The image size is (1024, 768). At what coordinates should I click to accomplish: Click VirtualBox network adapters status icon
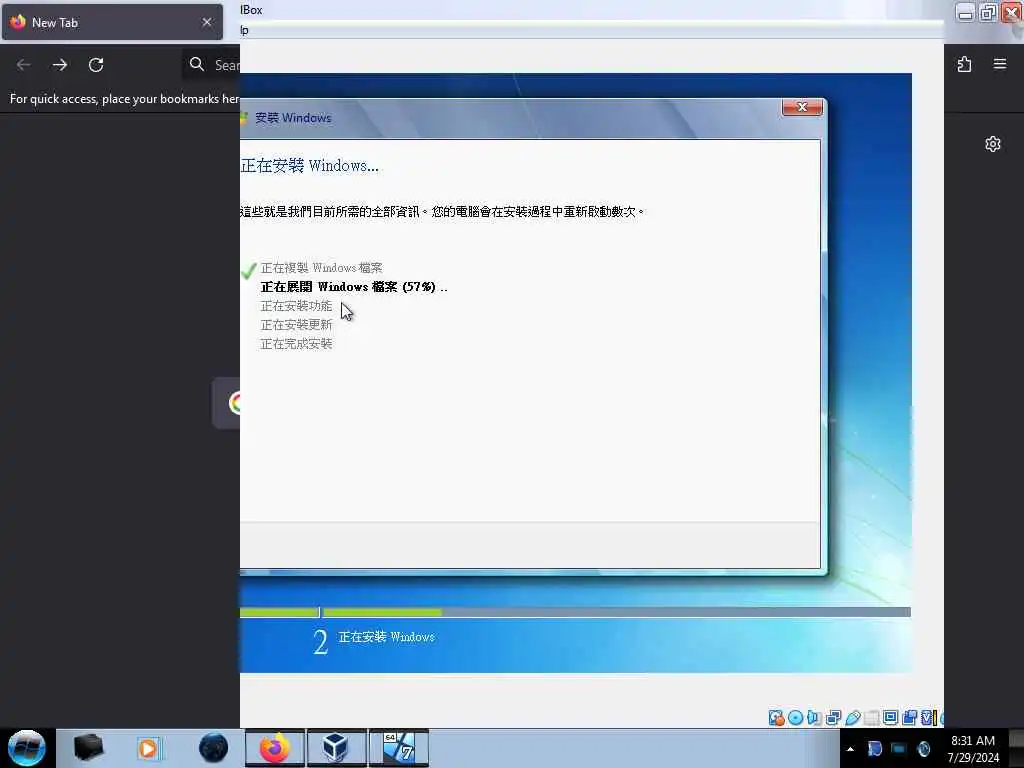click(x=833, y=718)
